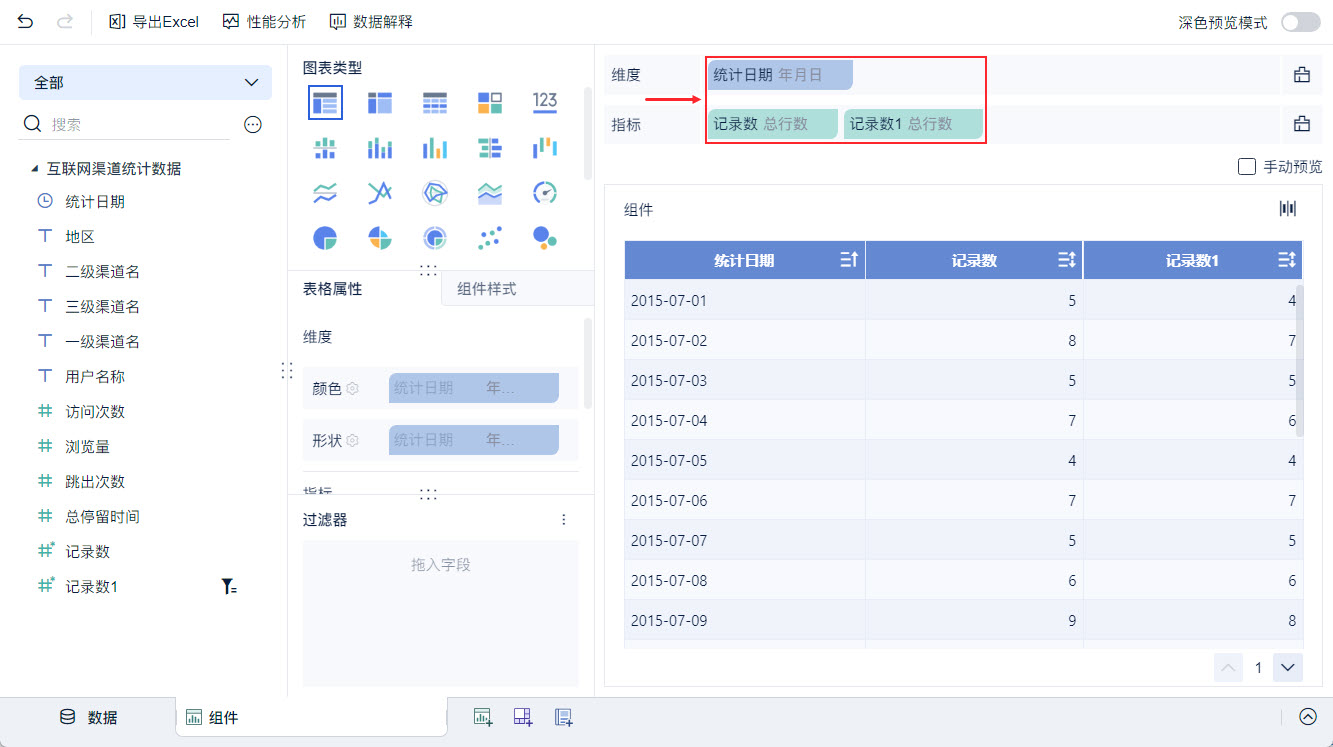
Task: Switch to the 表格属性 tab
Action: (333, 289)
